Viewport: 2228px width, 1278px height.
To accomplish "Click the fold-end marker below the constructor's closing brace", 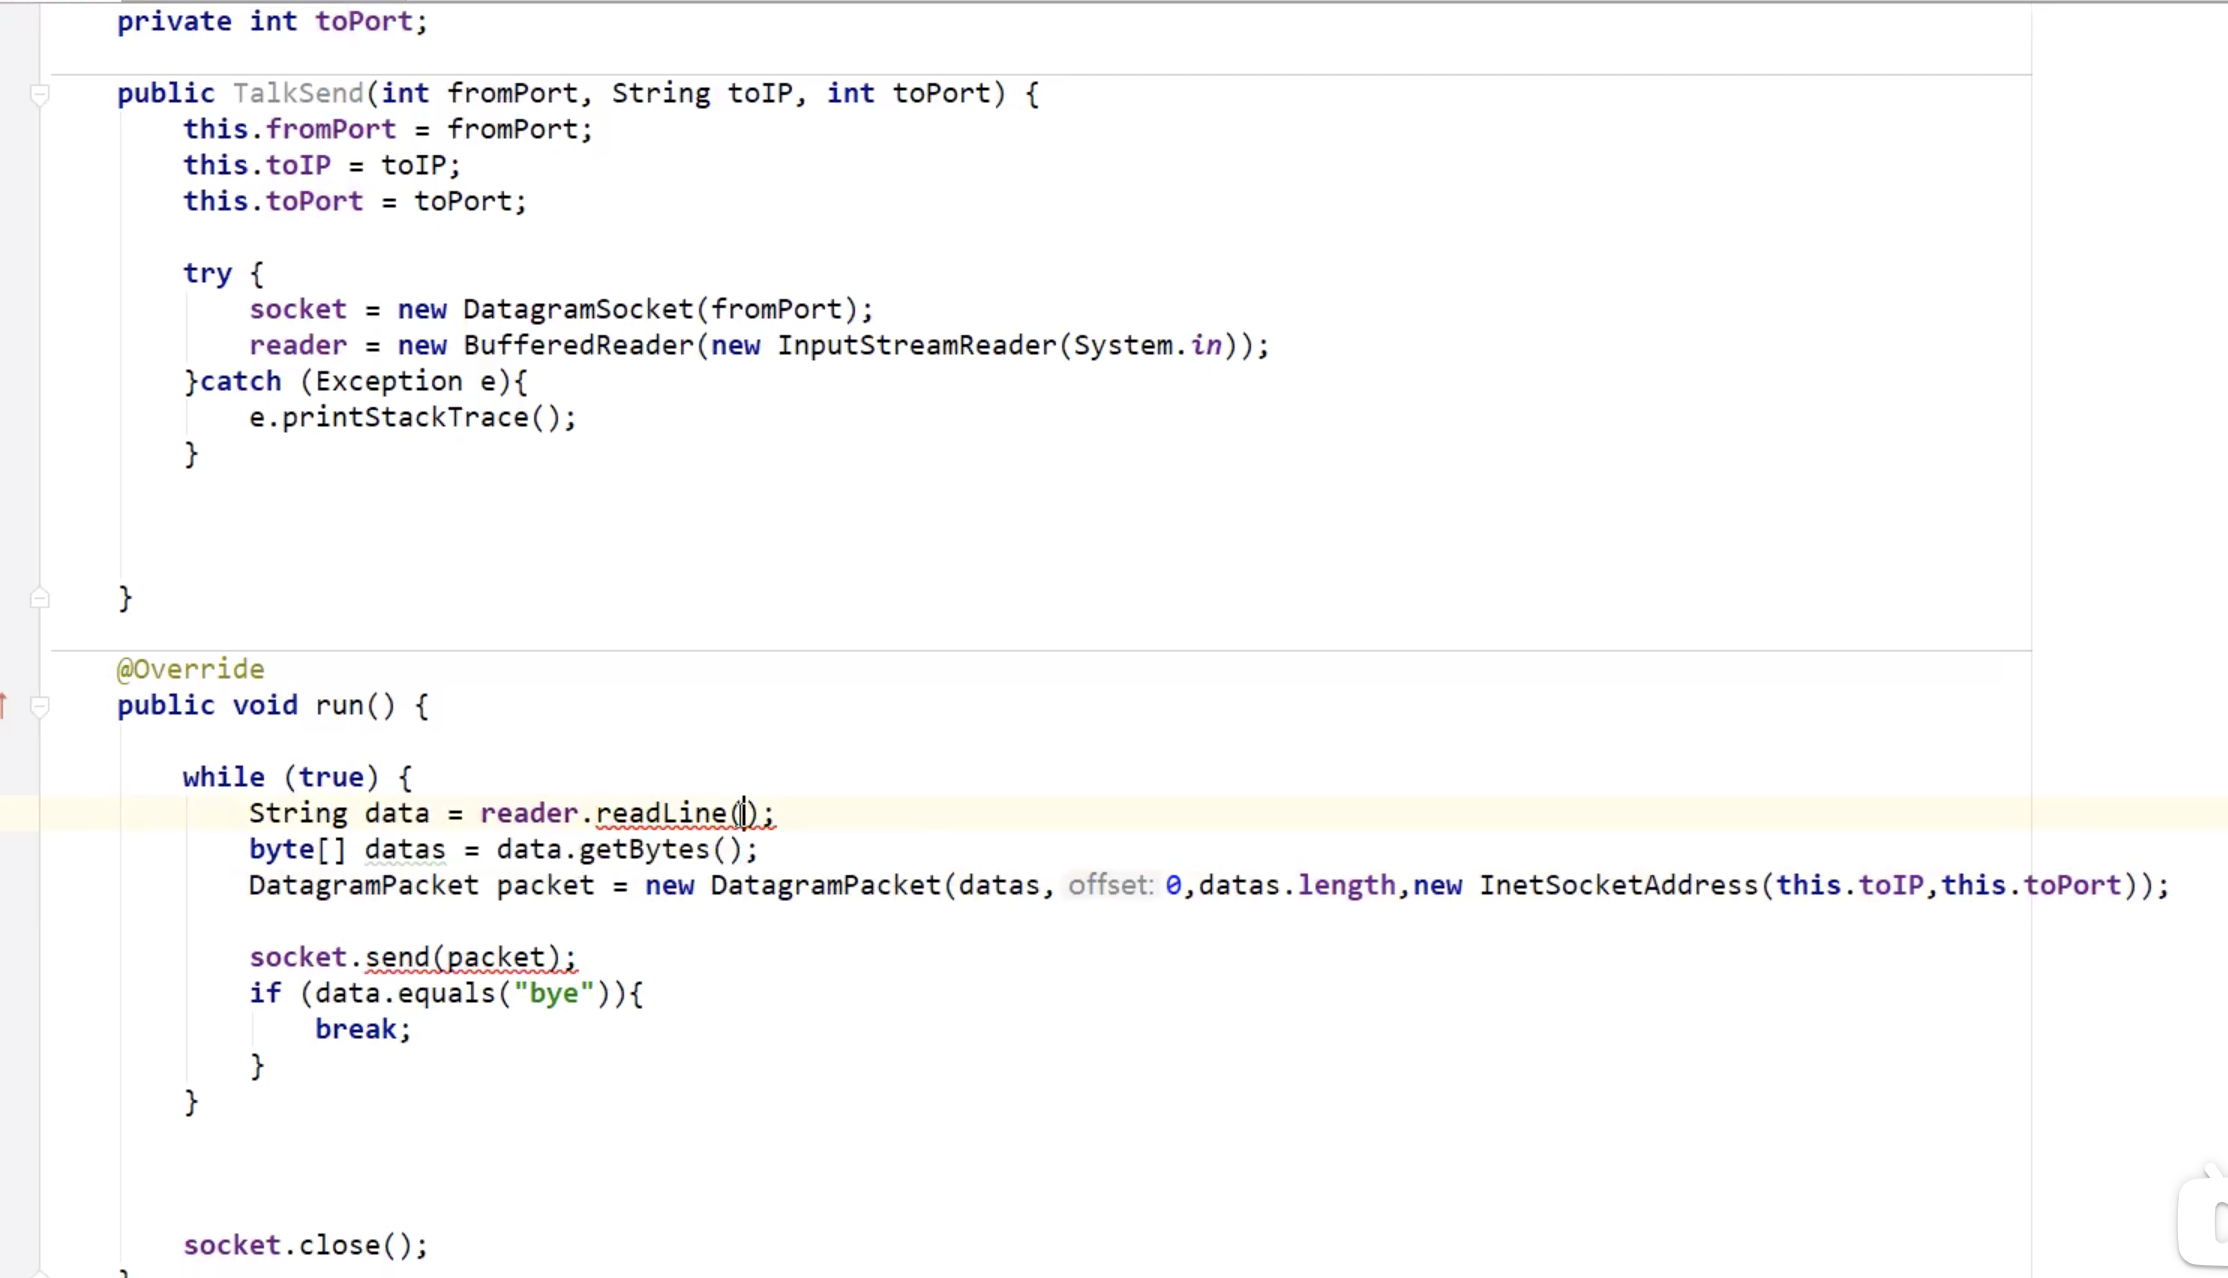I will pyautogui.click(x=40, y=599).
